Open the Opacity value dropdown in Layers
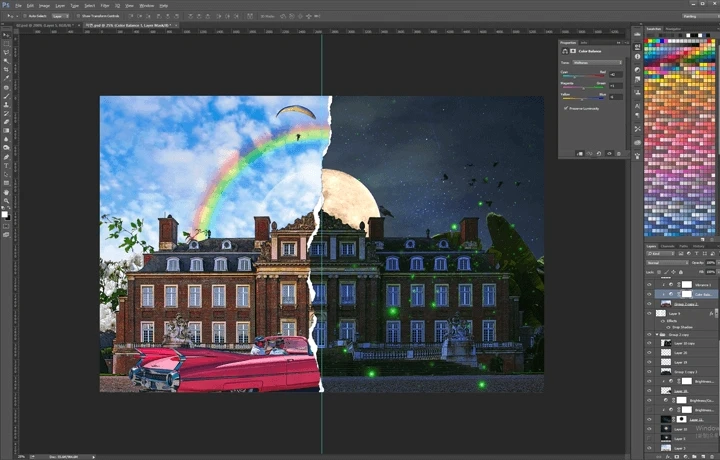 (x=711, y=263)
